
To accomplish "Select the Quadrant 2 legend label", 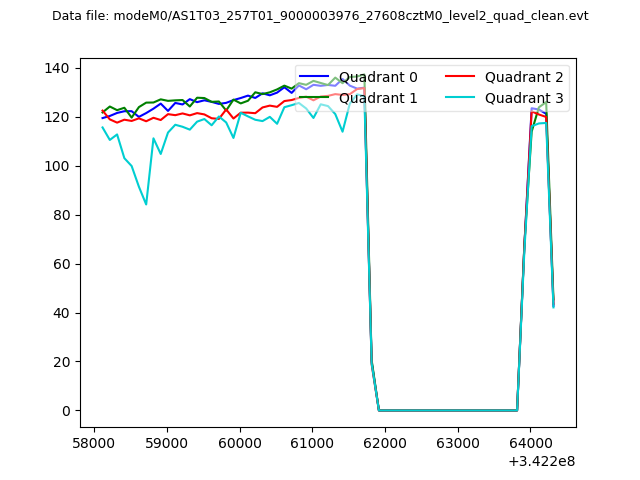I will (524, 77).
